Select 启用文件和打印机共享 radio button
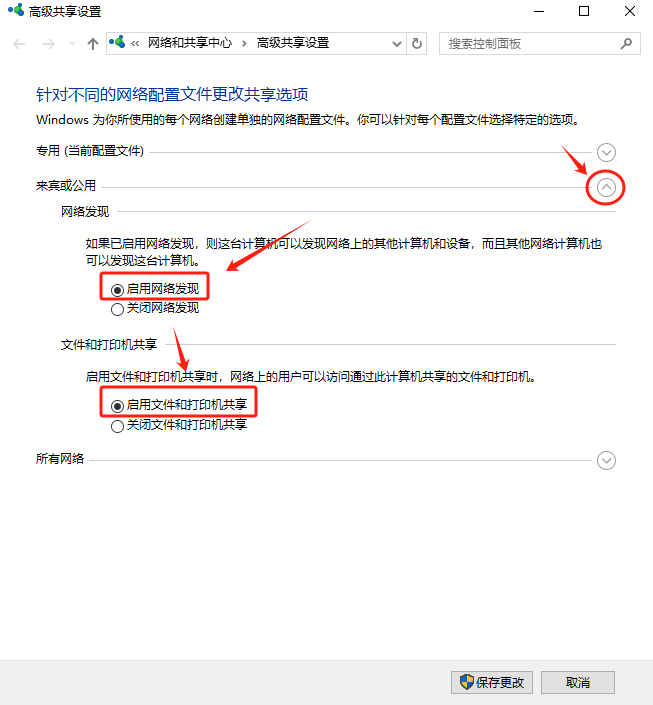The width and height of the screenshot is (653, 705). [x=118, y=406]
